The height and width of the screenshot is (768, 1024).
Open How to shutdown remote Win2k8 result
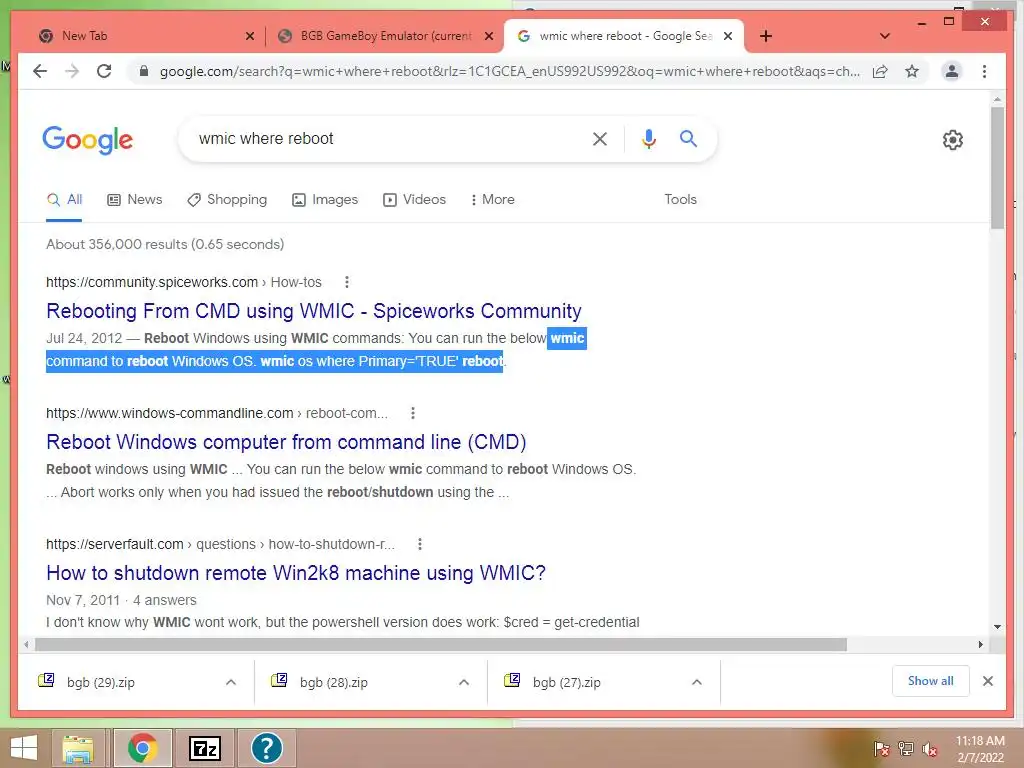(296, 573)
